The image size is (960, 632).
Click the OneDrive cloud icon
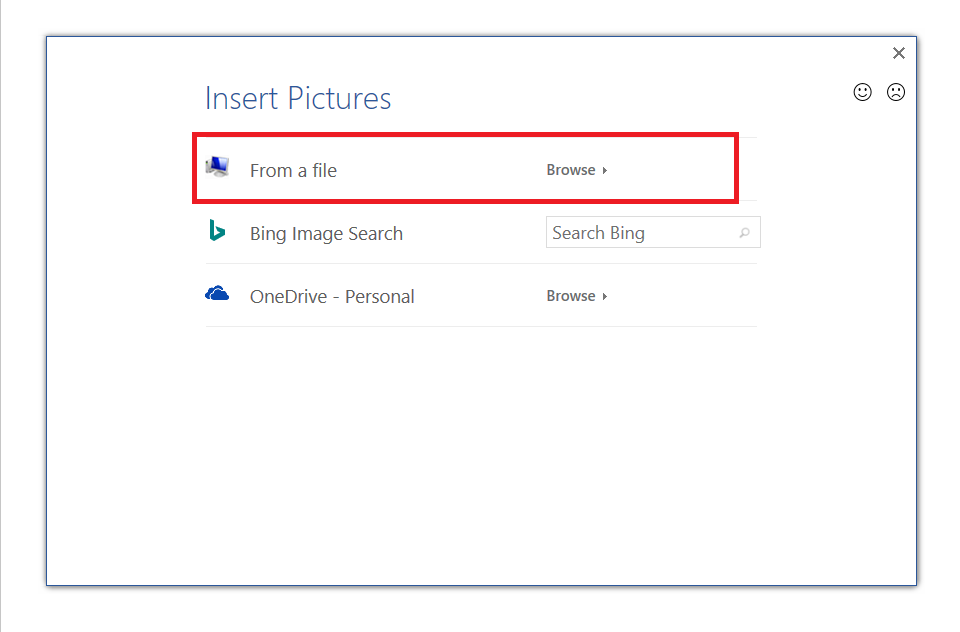217,294
